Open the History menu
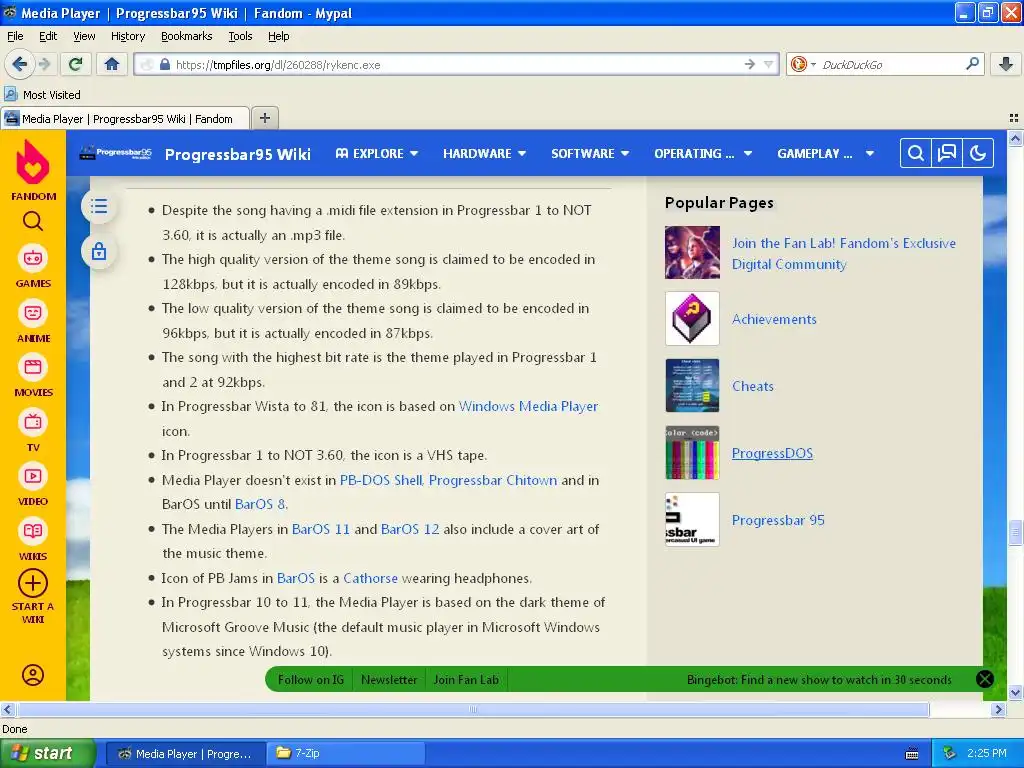Image resolution: width=1024 pixels, height=768 pixels. pos(128,36)
